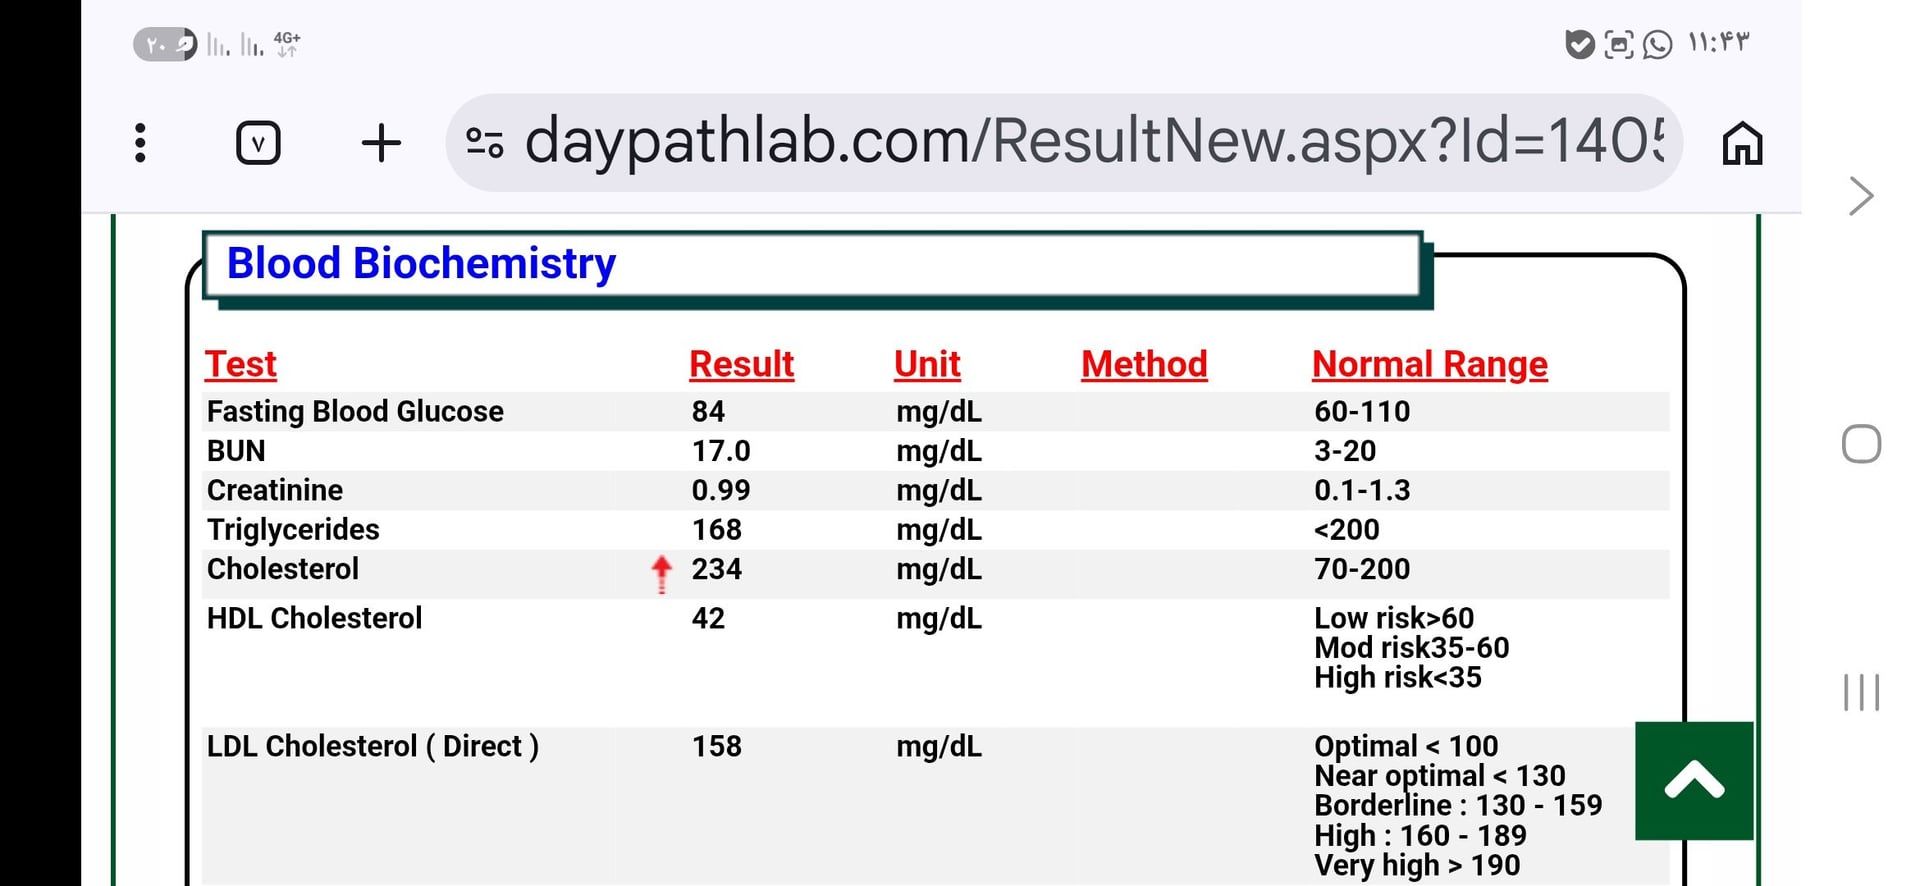Tap the Optimal < 100 range text
Image resolution: width=1920 pixels, height=886 pixels.
(1406, 746)
